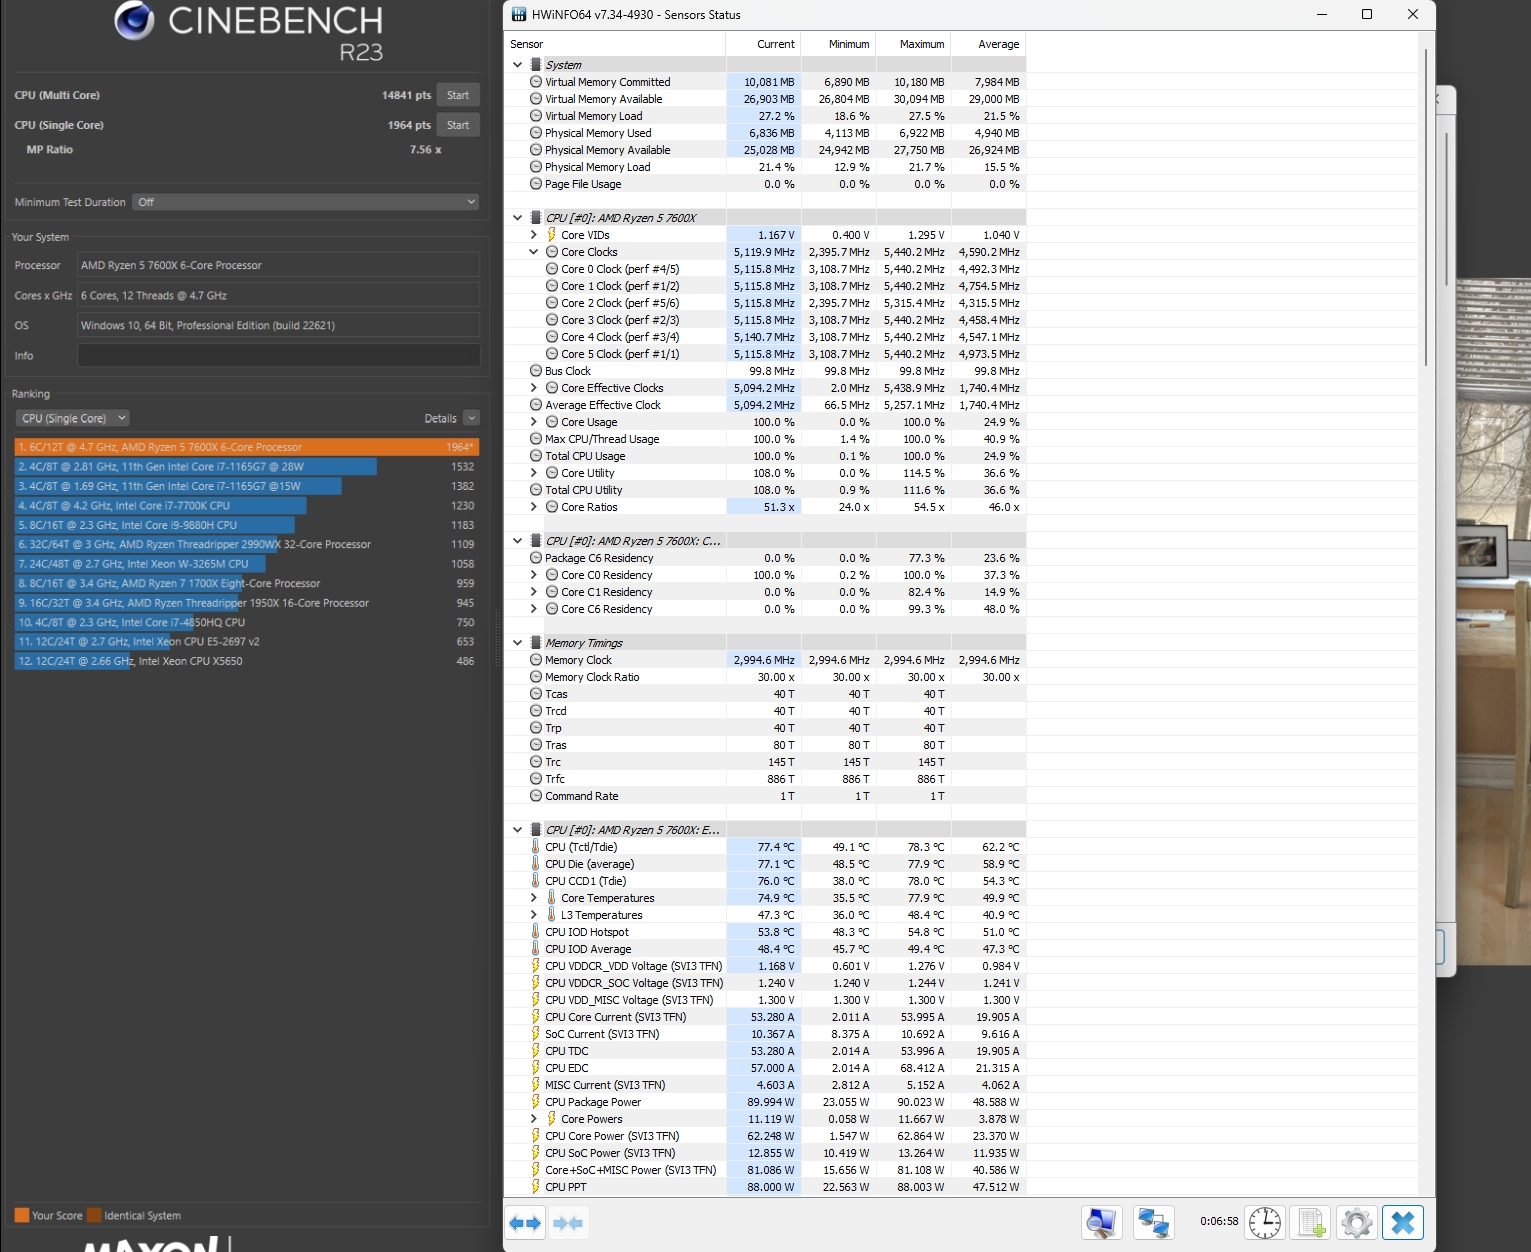The width and height of the screenshot is (1531, 1252).
Task: Open the Minimum Test Duration dropdown
Action: coord(307,202)
